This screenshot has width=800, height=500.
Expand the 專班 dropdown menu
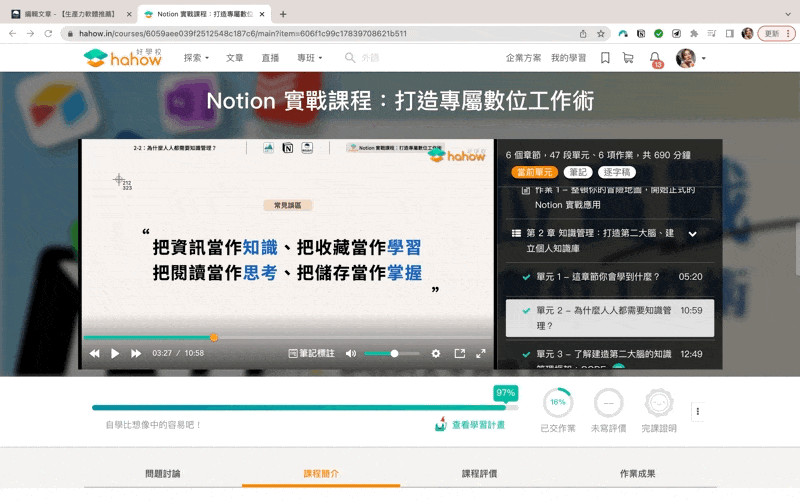[310, 58]
